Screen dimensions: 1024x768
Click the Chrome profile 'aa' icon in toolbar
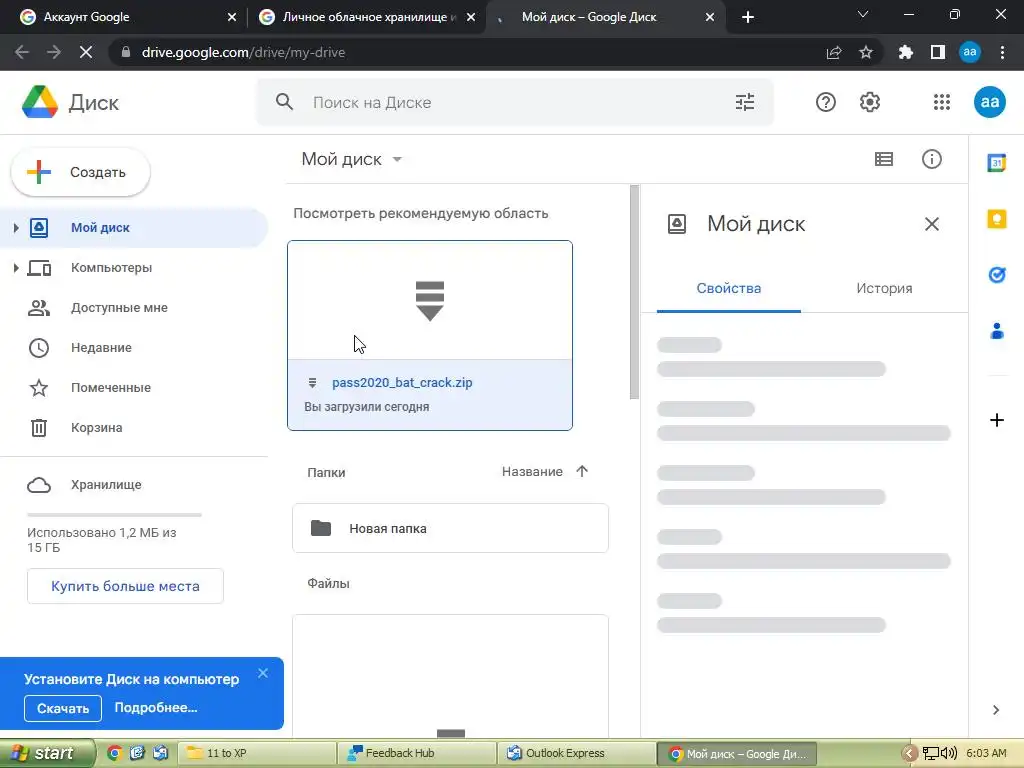coord(970,52)
